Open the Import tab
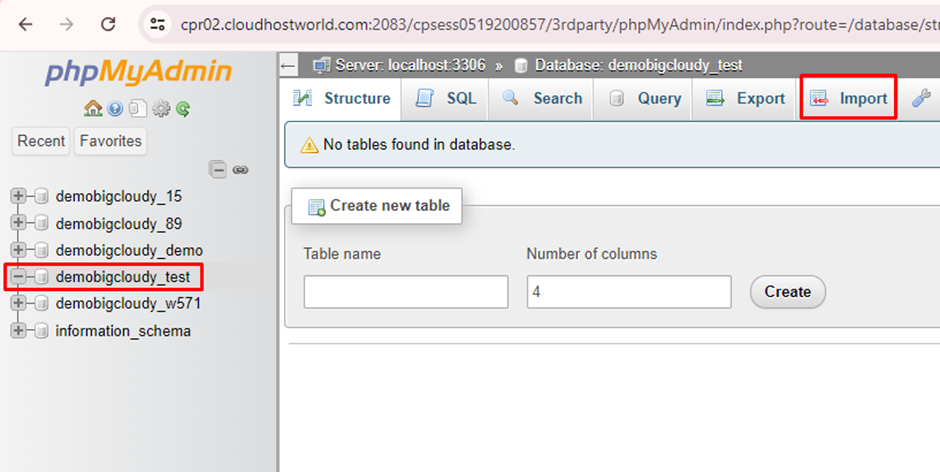 coord(848,98)
